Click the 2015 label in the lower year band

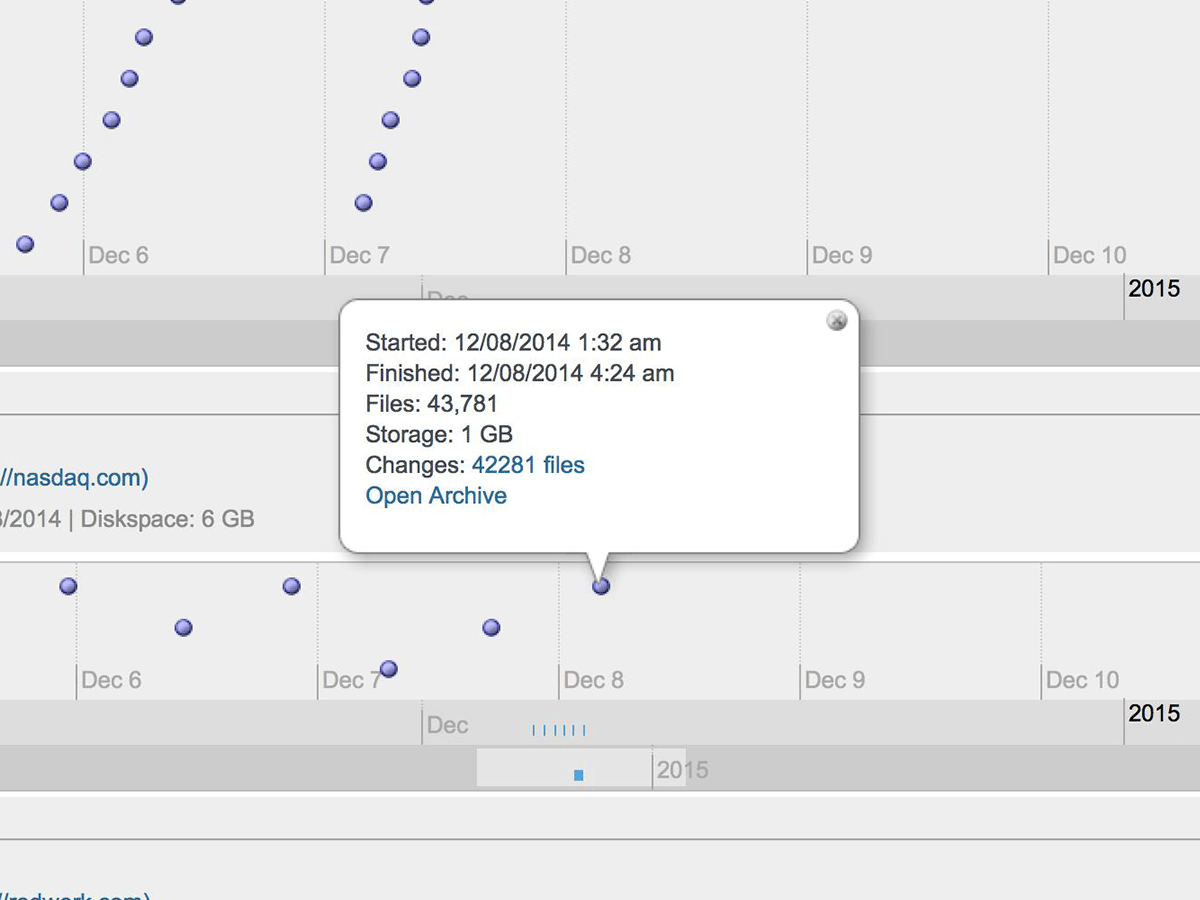(x=683, y=770)
